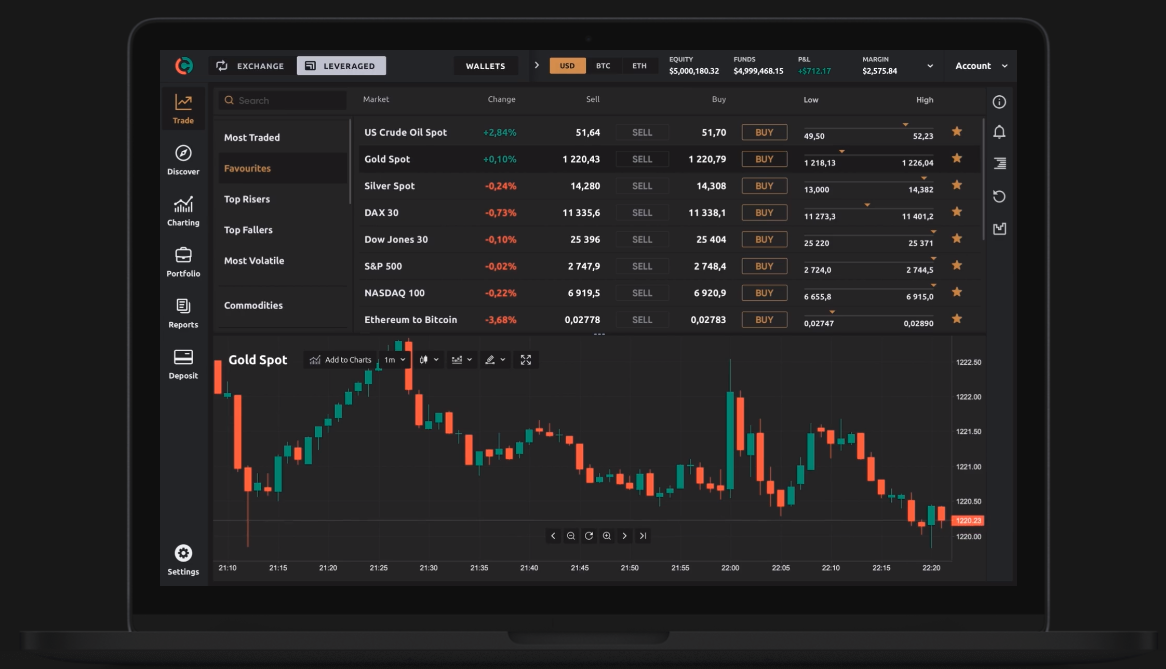
Task: Zoom in the Gold Spot chart
Action: point(607,536)
